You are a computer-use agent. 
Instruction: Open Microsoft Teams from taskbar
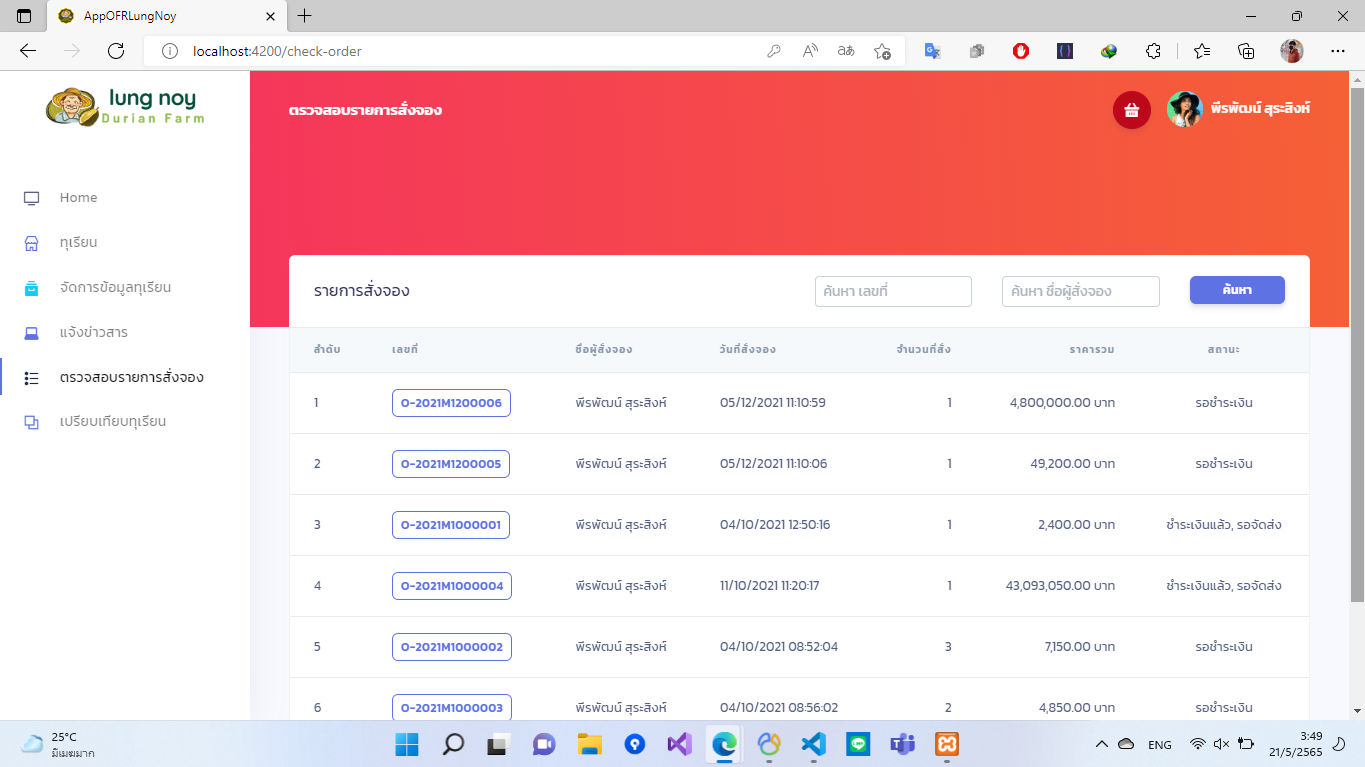tap(903, 744)
